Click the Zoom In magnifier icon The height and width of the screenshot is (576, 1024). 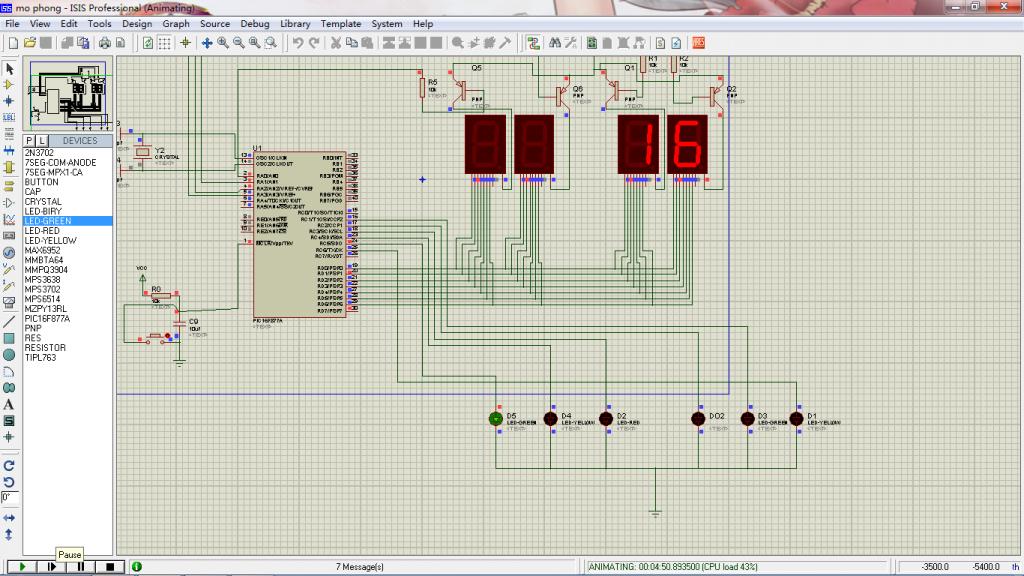pos(223,43)
